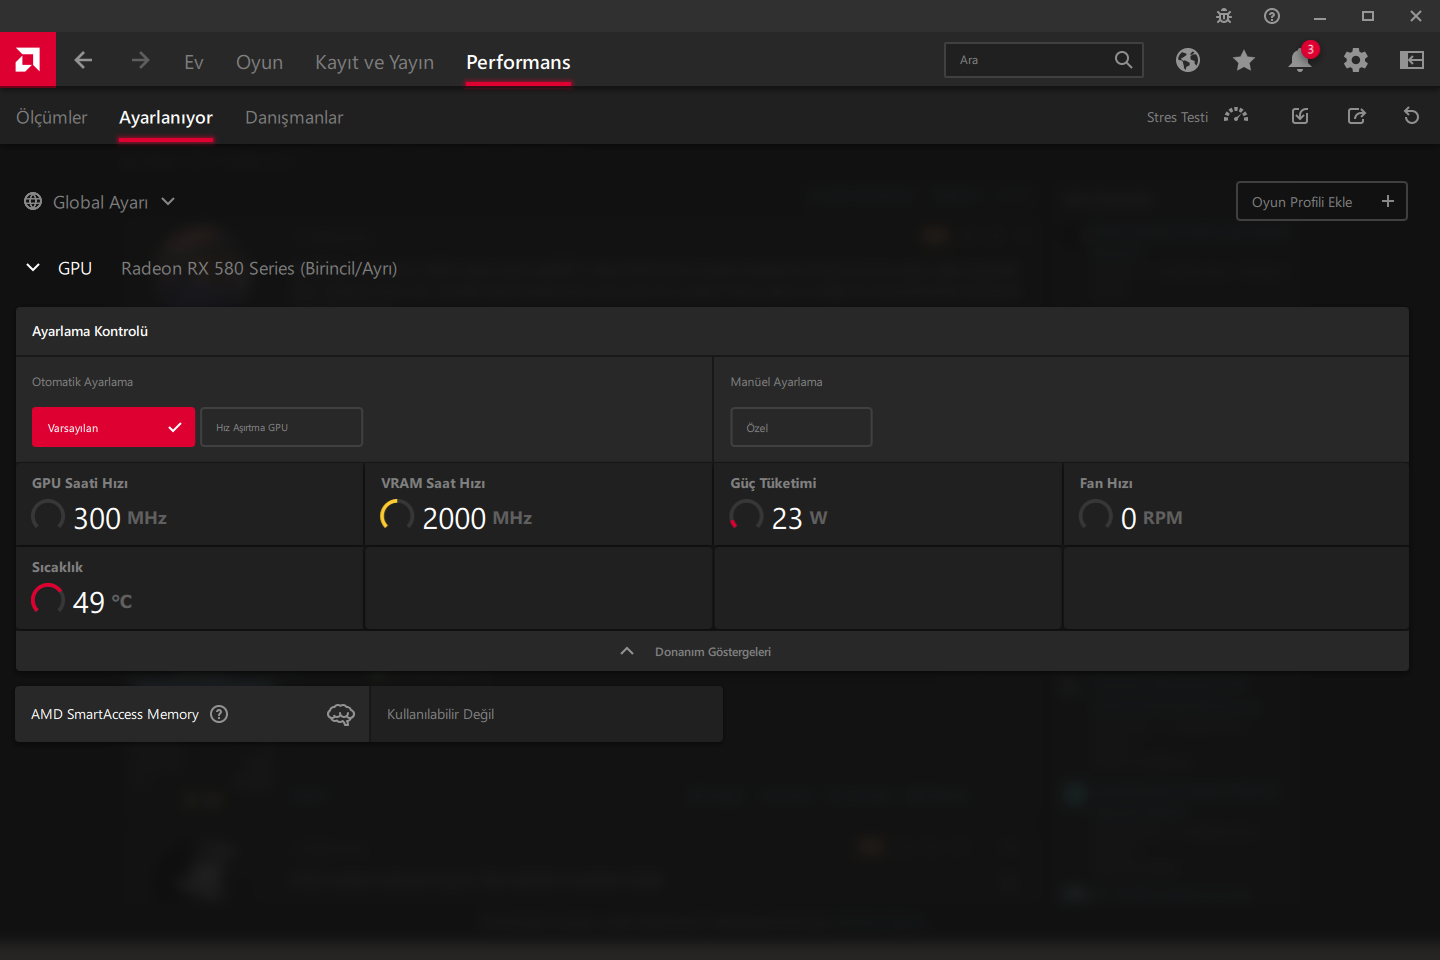Go back with the left arrow
Screen dimensions: 1440x960
[x=83, y=60]
